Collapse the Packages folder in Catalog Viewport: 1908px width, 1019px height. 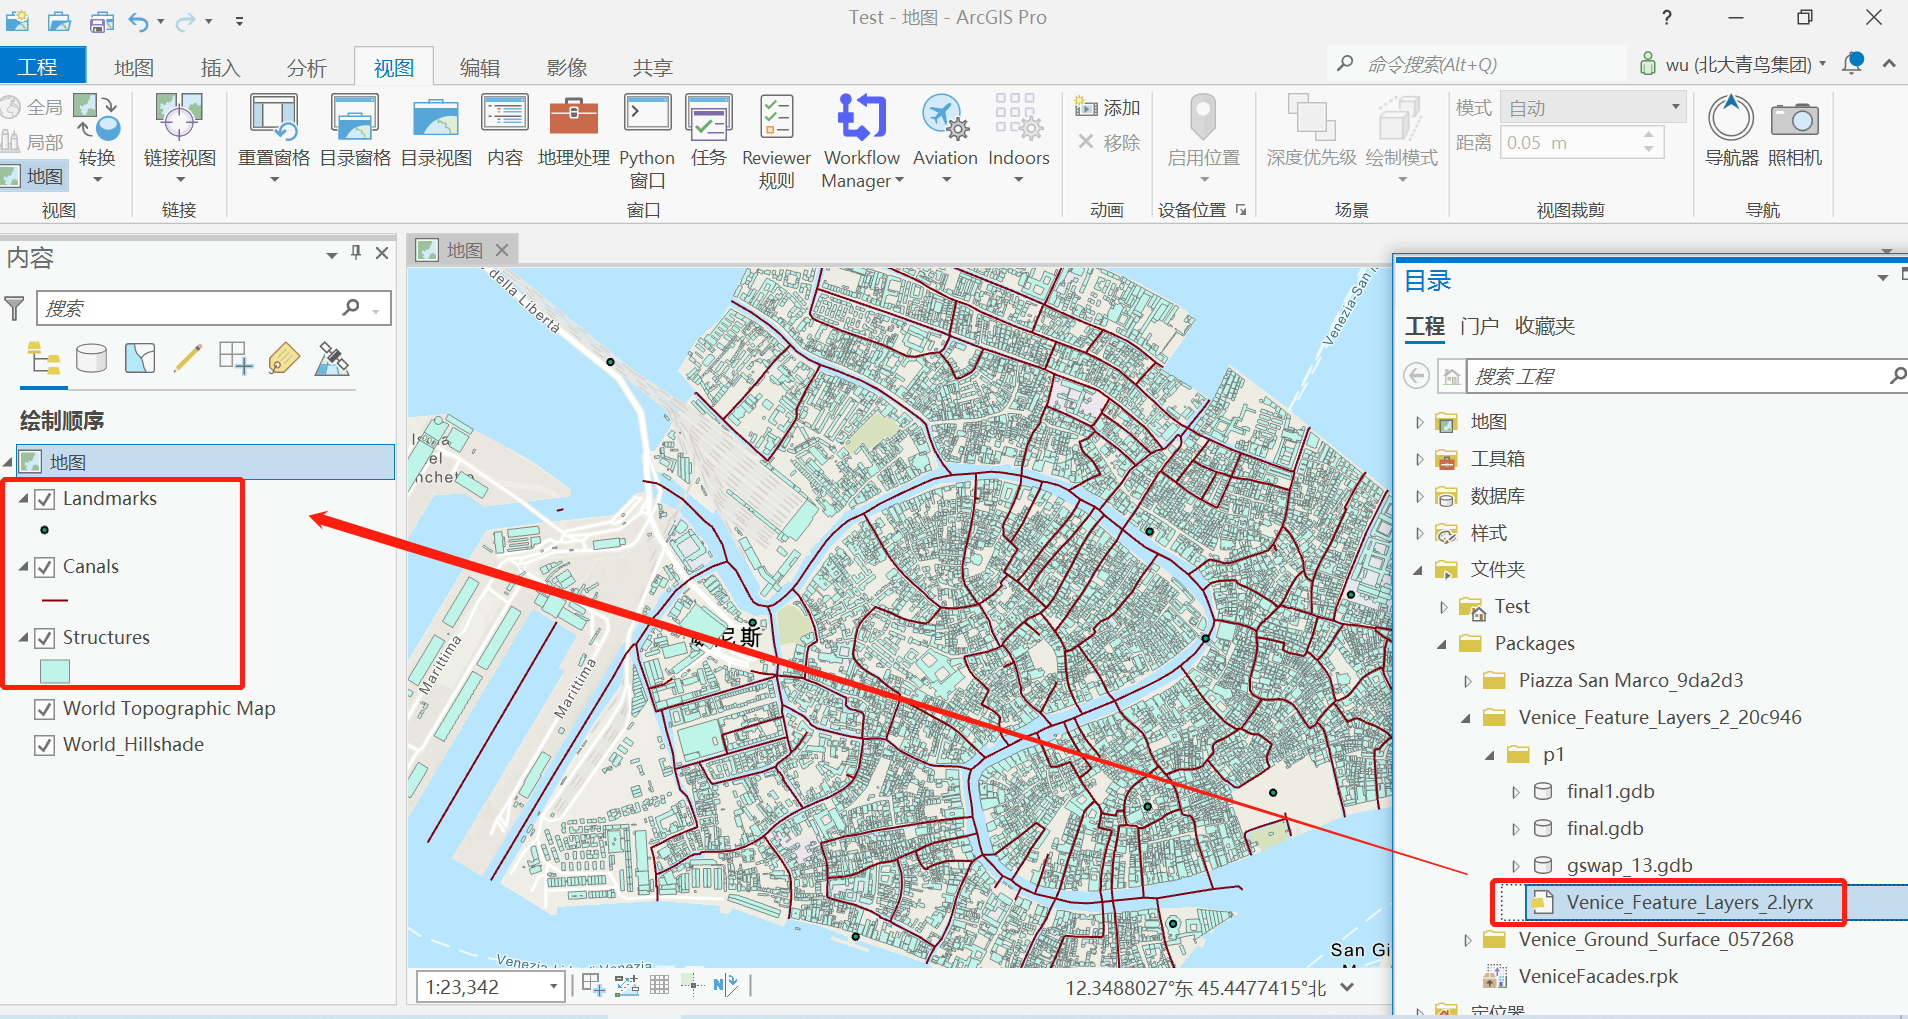[x=1442, y=644]
